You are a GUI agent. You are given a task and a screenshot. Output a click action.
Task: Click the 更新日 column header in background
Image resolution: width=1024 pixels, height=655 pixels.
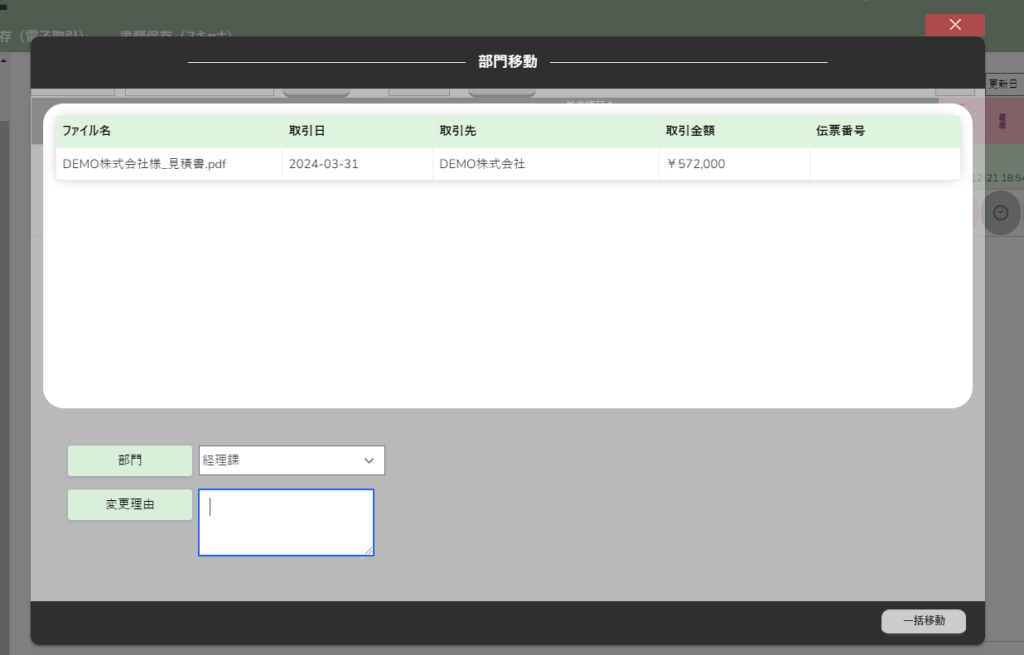(x=1003, y=84)
